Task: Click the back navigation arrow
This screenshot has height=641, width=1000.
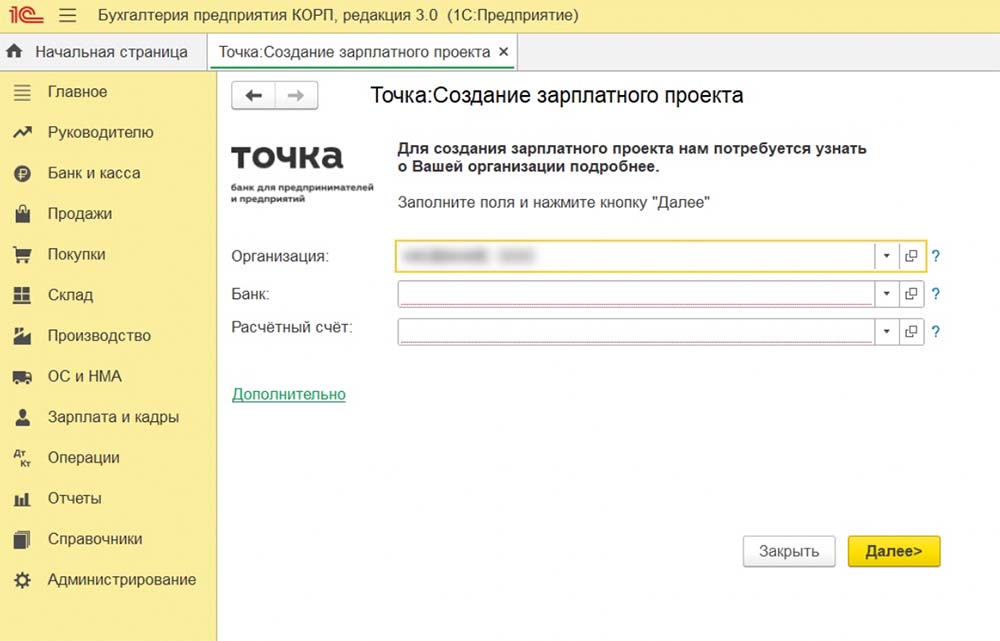Action: click(254, 95)
